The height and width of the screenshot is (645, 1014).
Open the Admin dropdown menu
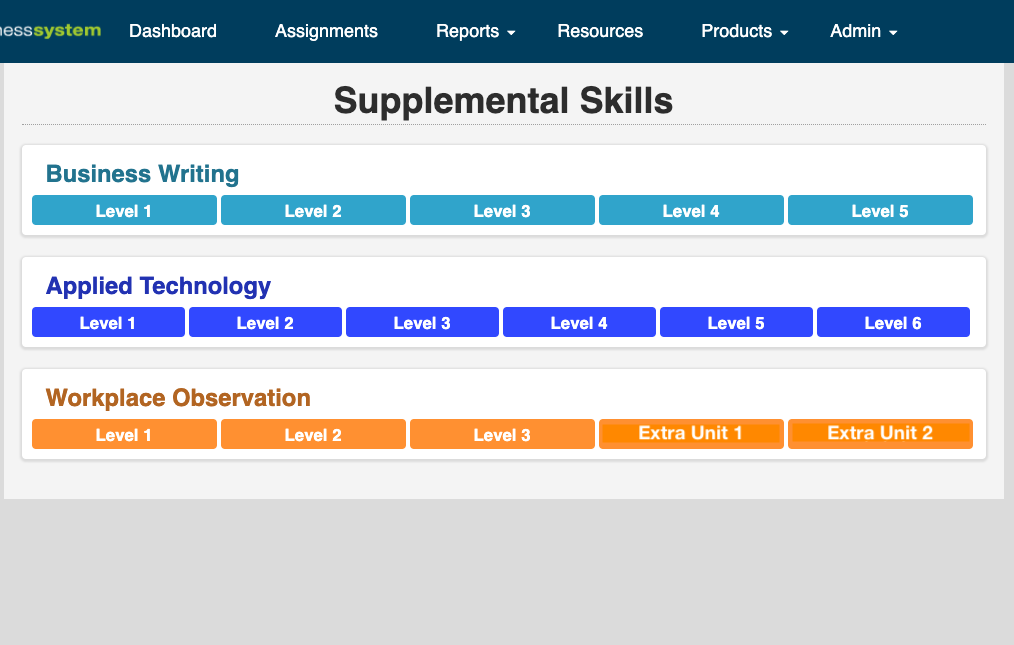[863, 31]
